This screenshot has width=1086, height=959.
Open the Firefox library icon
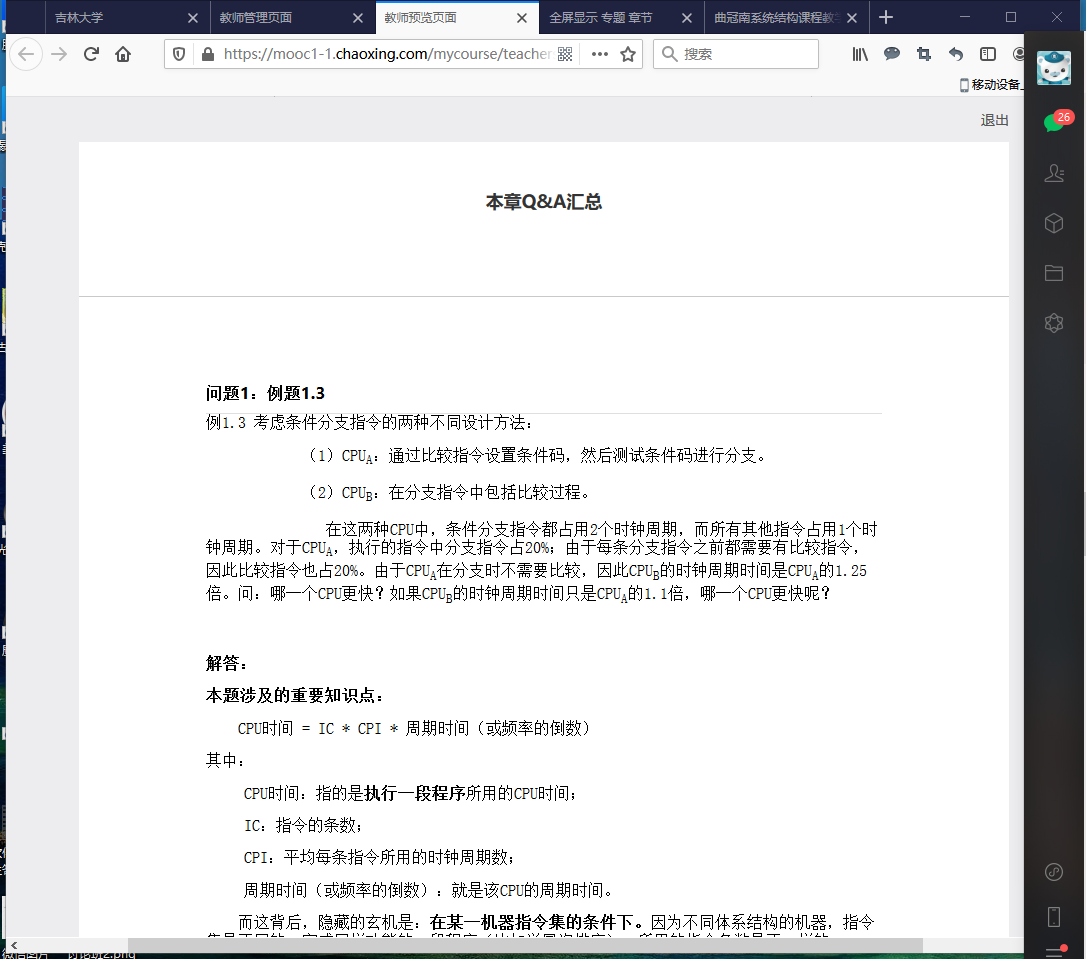[860, 54]
